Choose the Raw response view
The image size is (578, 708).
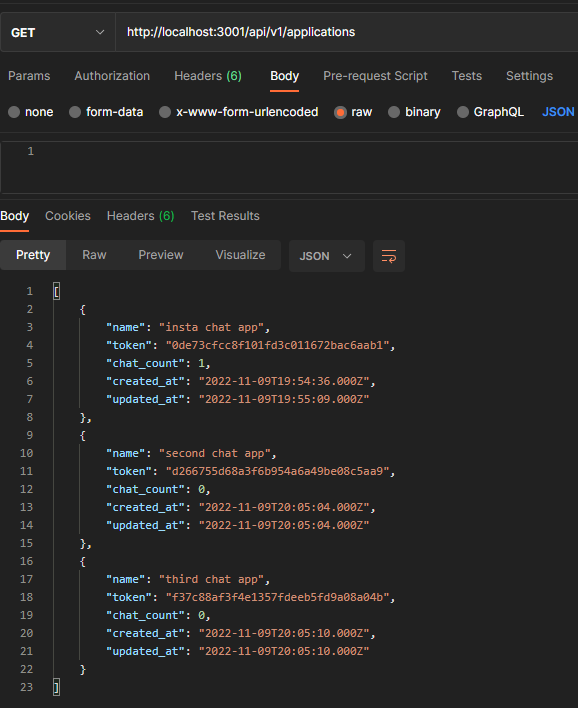(94, 255)
